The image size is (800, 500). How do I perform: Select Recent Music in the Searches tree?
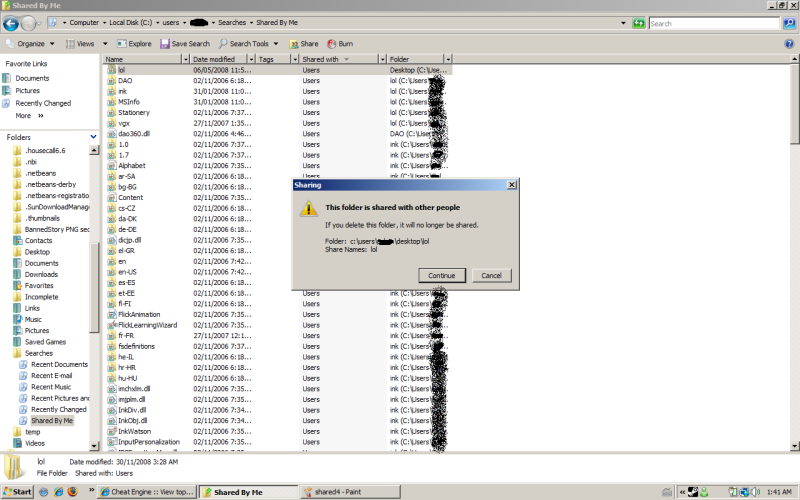(x=51, y=387)
